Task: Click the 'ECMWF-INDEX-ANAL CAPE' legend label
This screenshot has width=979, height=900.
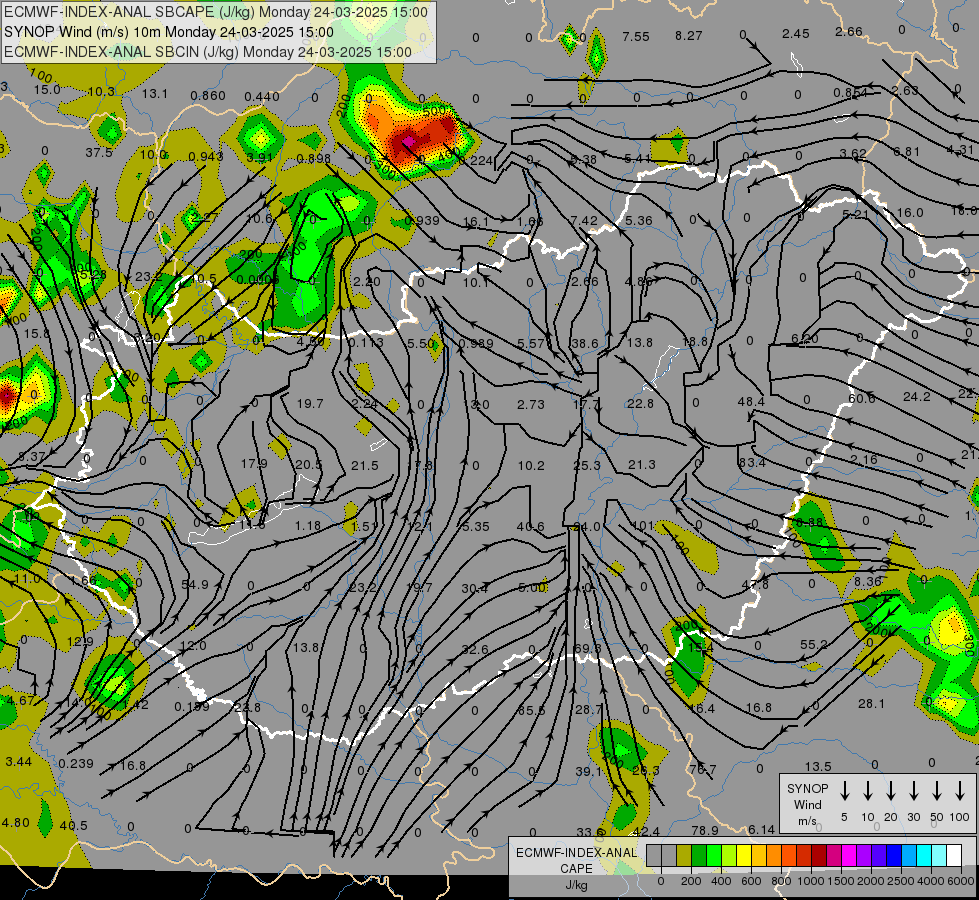Action: coord(576,860)
